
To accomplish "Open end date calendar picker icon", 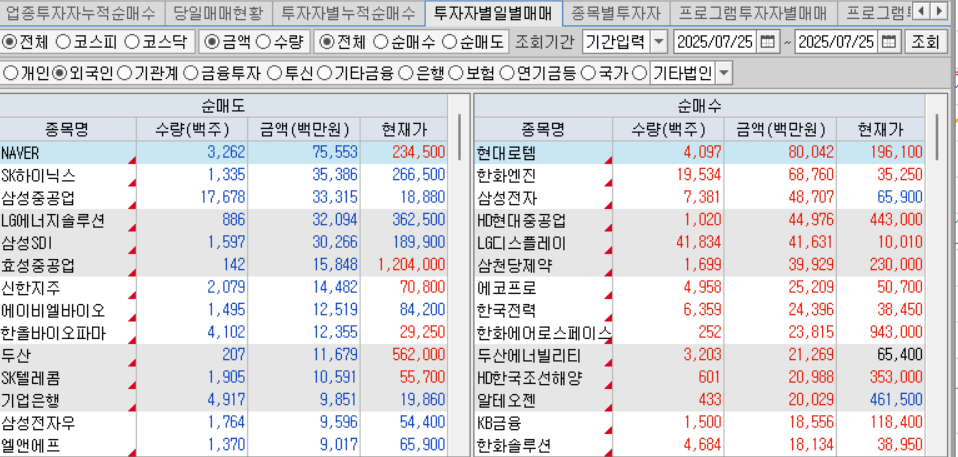I will [891, 42].
